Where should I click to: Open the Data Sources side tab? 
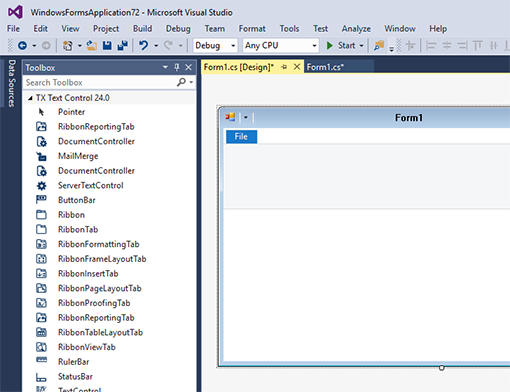[12, 83]
